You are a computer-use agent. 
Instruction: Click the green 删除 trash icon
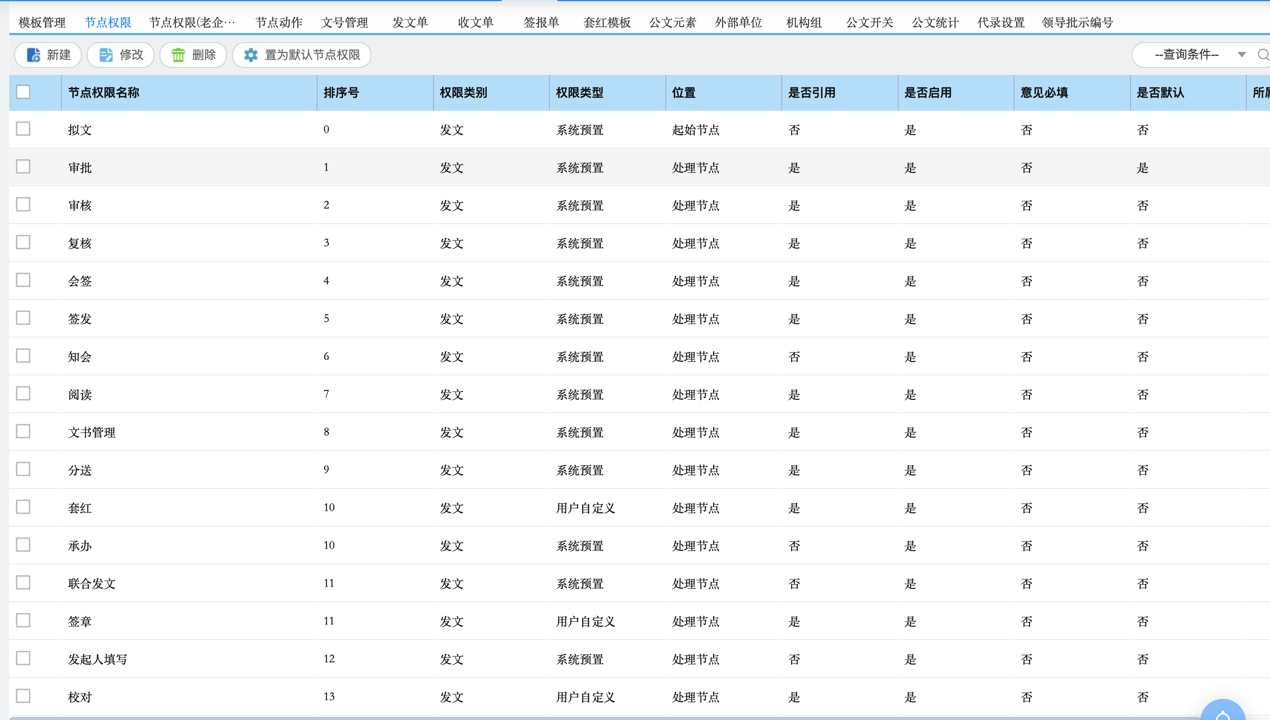(178, 55)
